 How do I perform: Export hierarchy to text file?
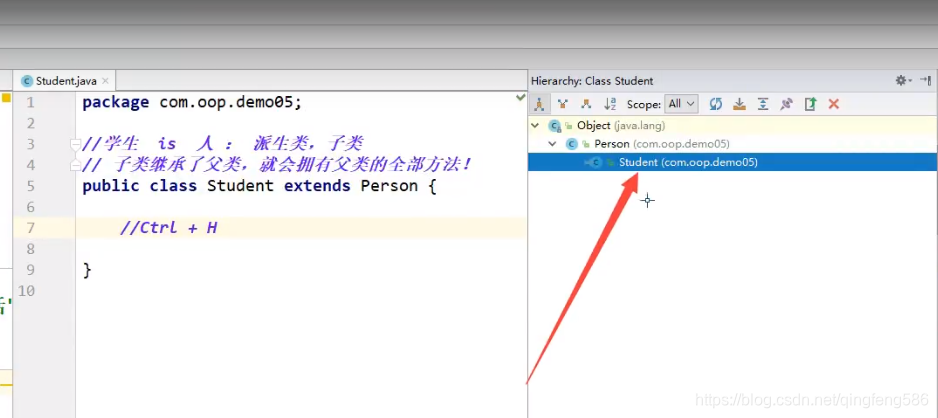click(810, 104)
